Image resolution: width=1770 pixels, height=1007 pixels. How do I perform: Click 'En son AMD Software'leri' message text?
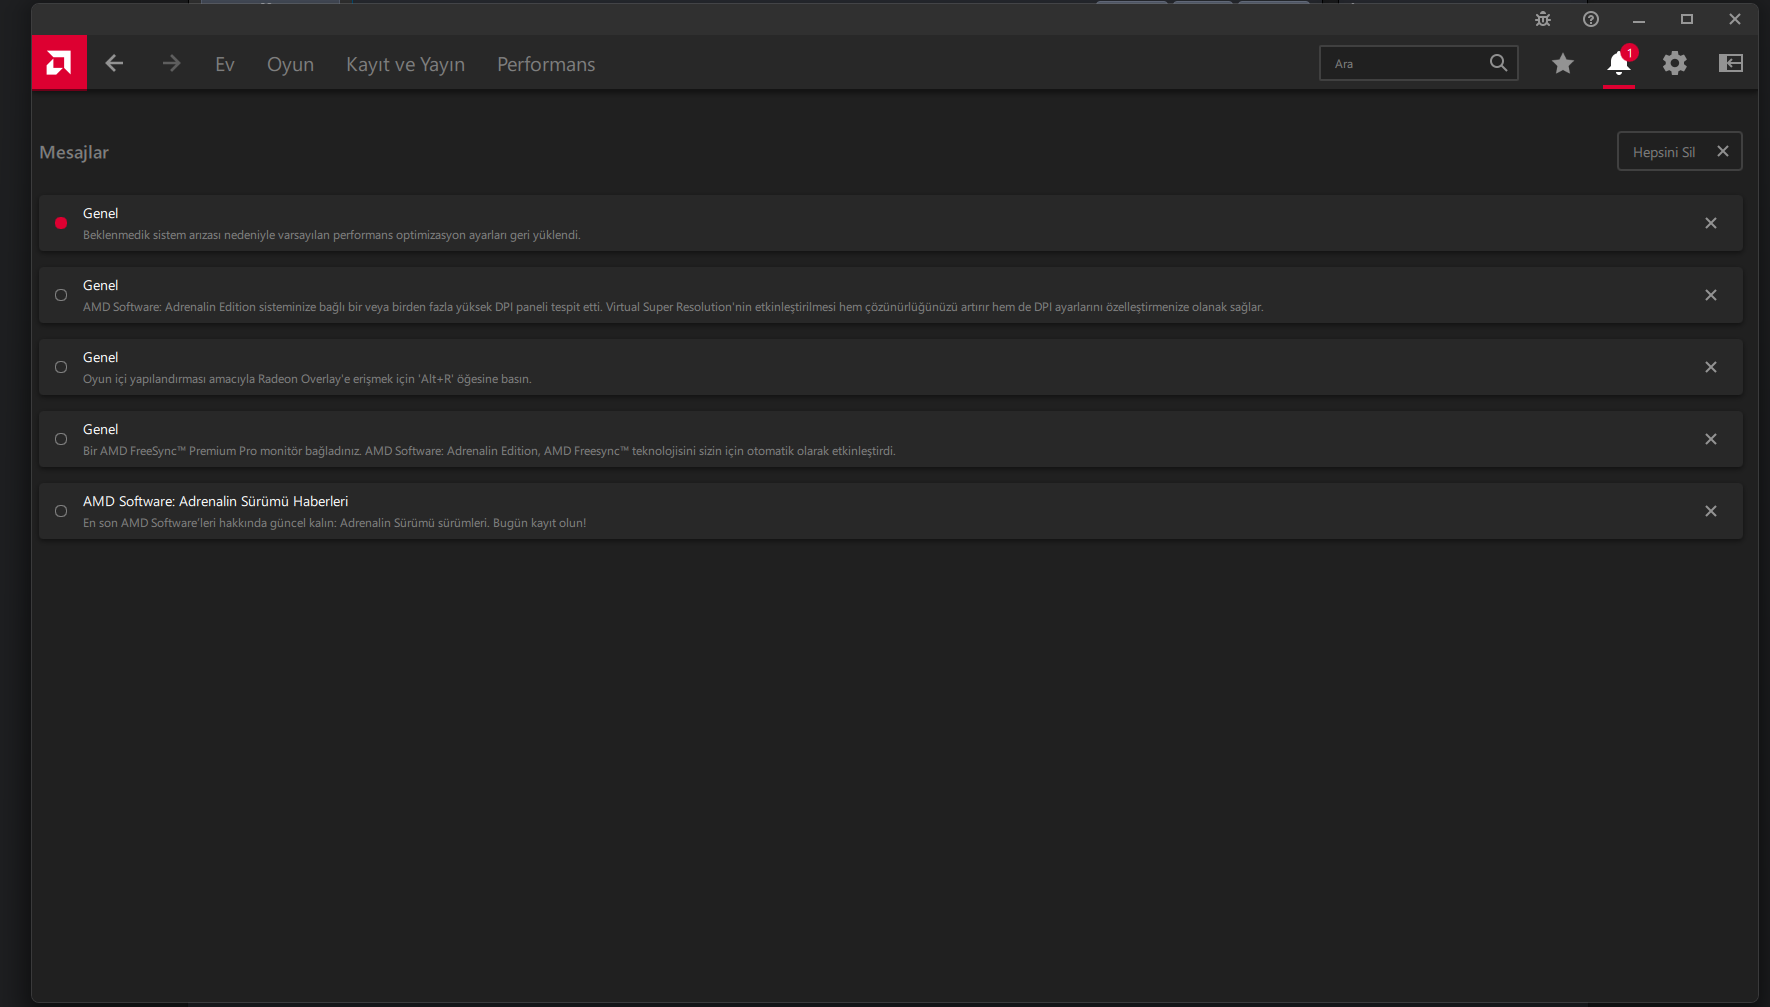point(335,523)
